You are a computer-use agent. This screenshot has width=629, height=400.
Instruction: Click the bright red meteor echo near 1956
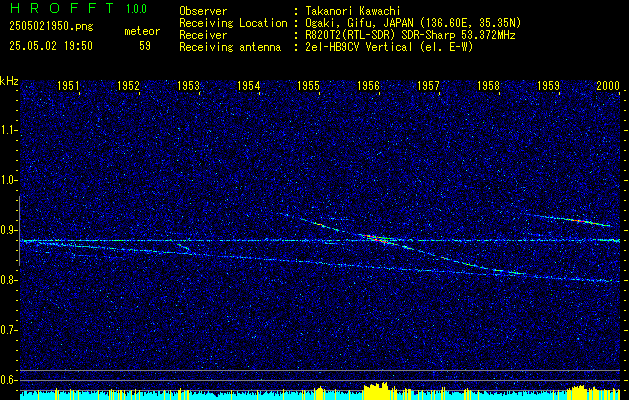click(x=374, y=238)
